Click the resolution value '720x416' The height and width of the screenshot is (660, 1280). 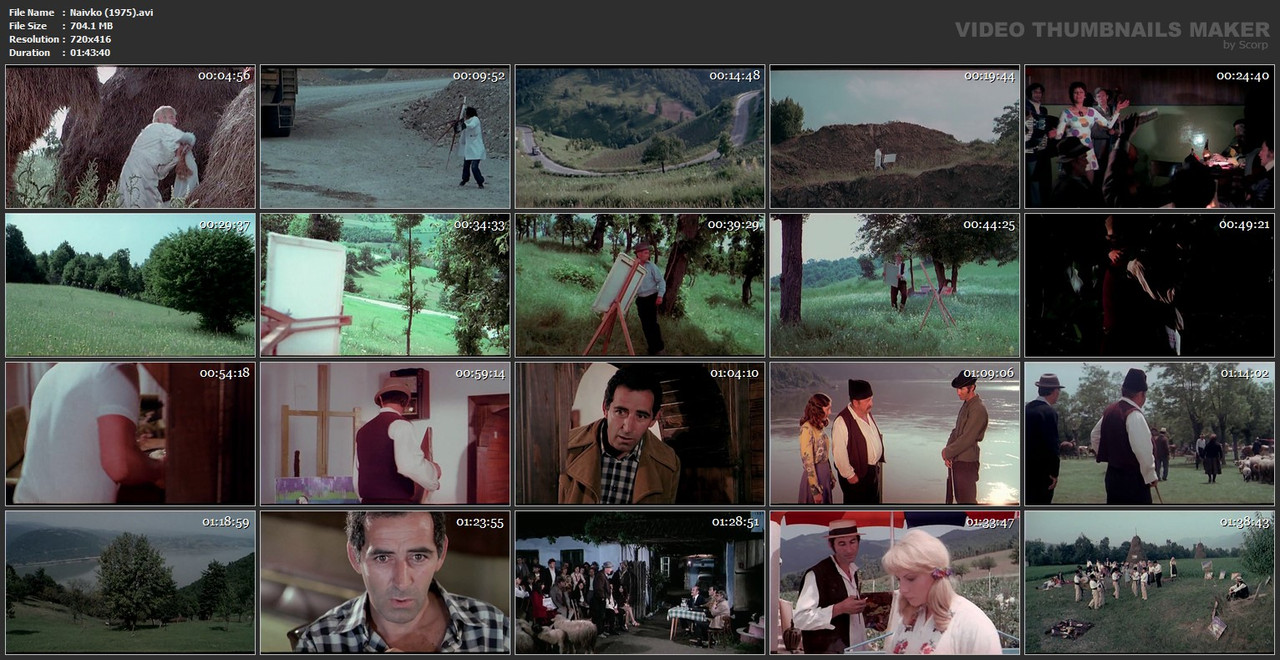[92, 39]
